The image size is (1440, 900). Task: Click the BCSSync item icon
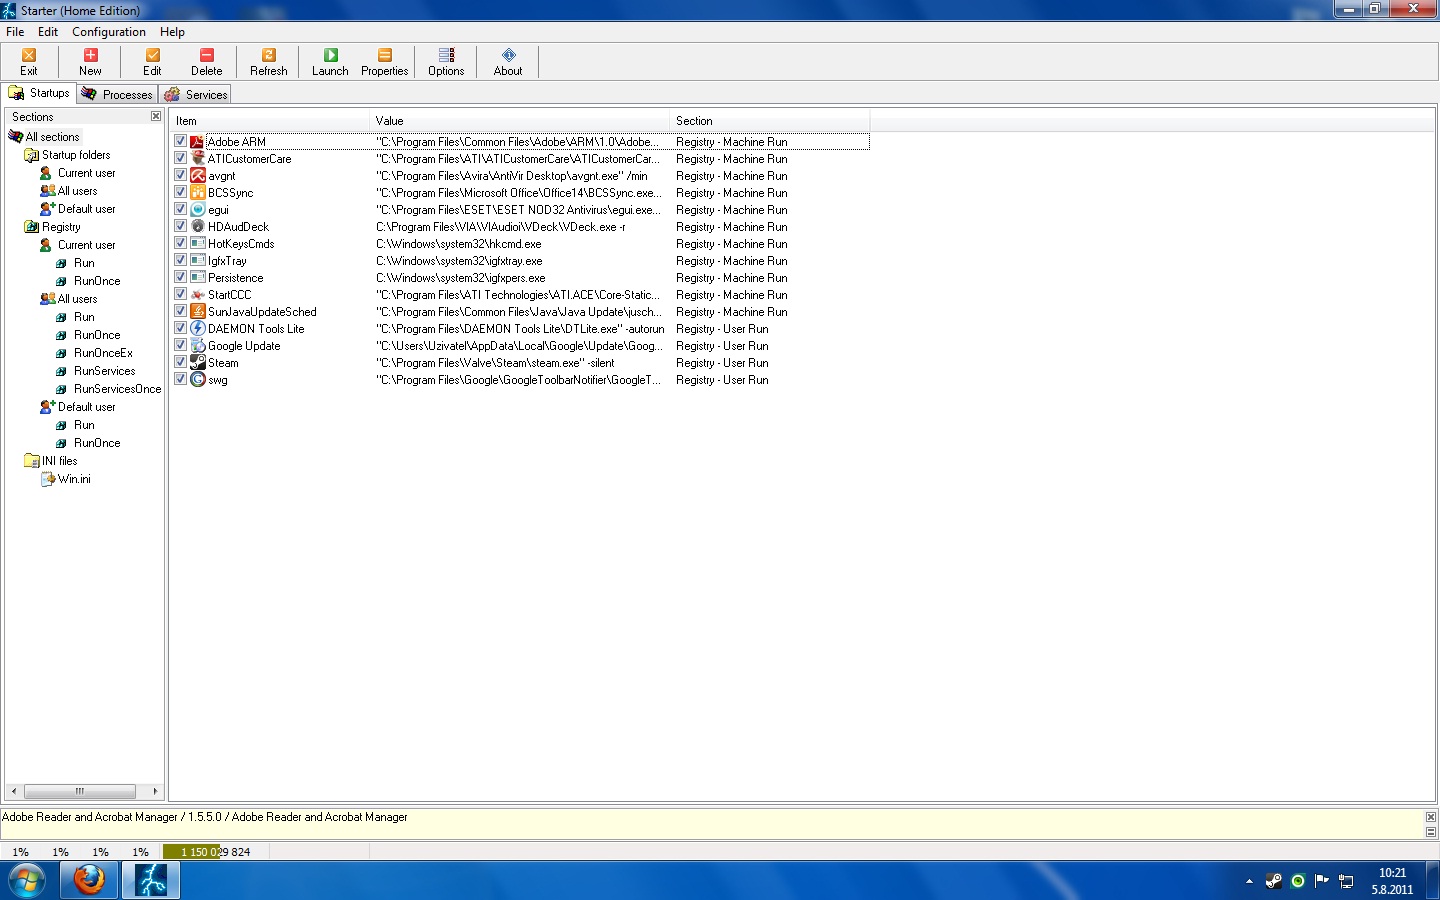198,193
